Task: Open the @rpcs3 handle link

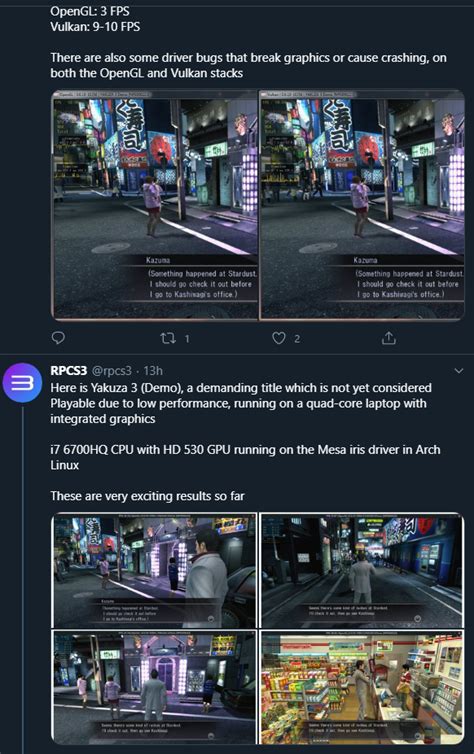Action: pyautogui.click(x=112, y=371)
